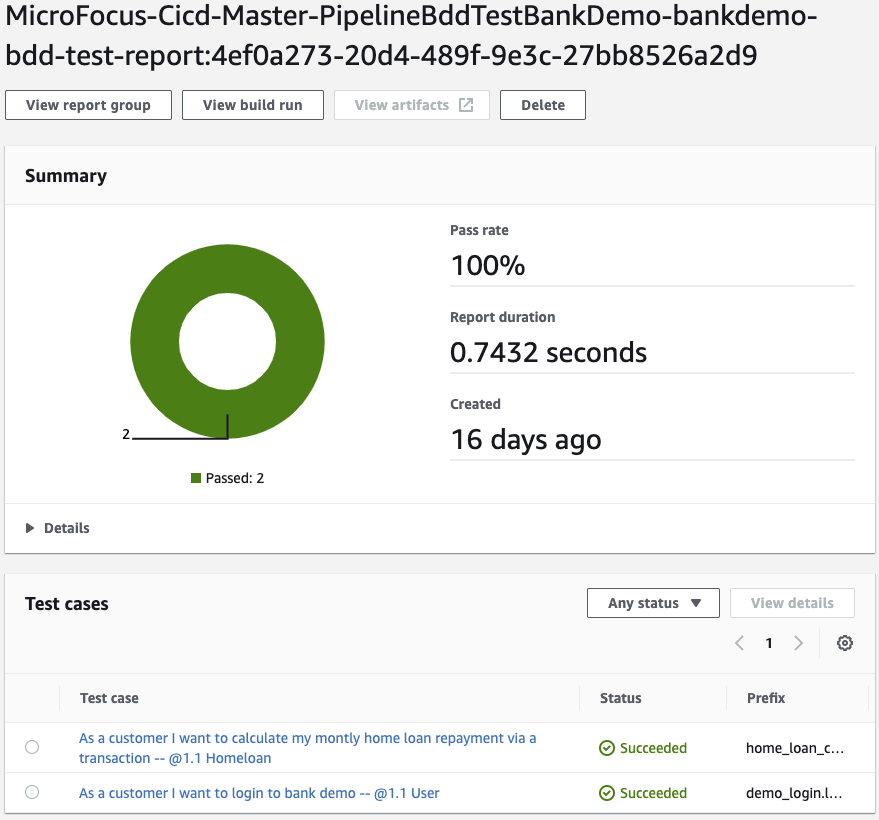This screenshot has height=820, width=879.
Task: Click the checkbox column header cell
Action: pyautogui.click(x=31, y=698)
